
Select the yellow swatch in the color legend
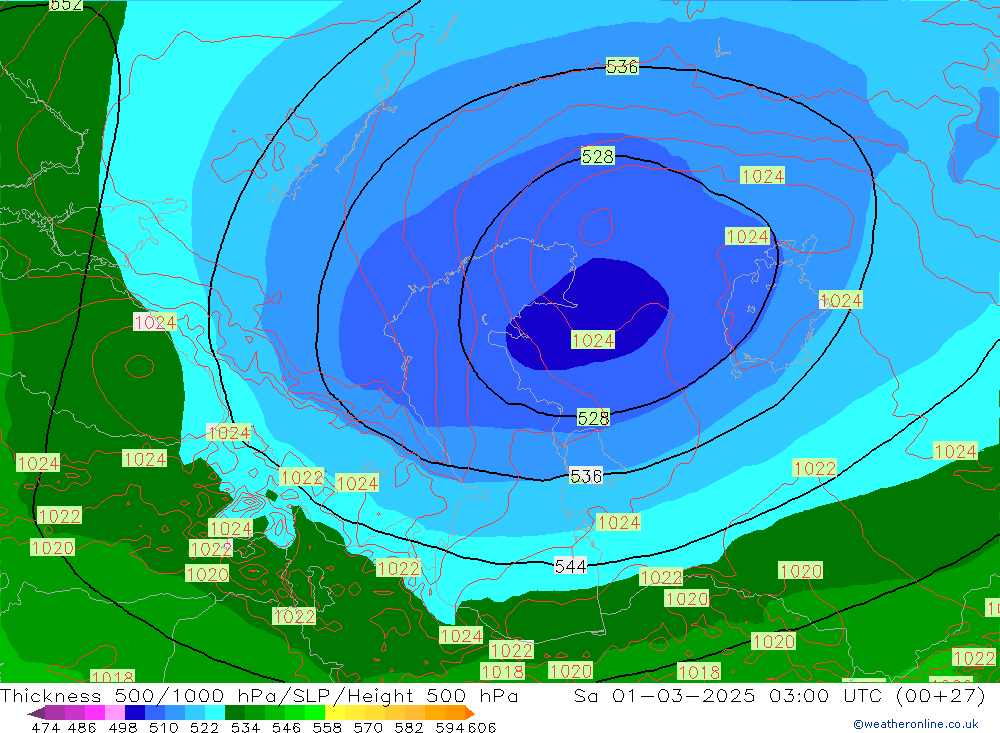point(336,713)
